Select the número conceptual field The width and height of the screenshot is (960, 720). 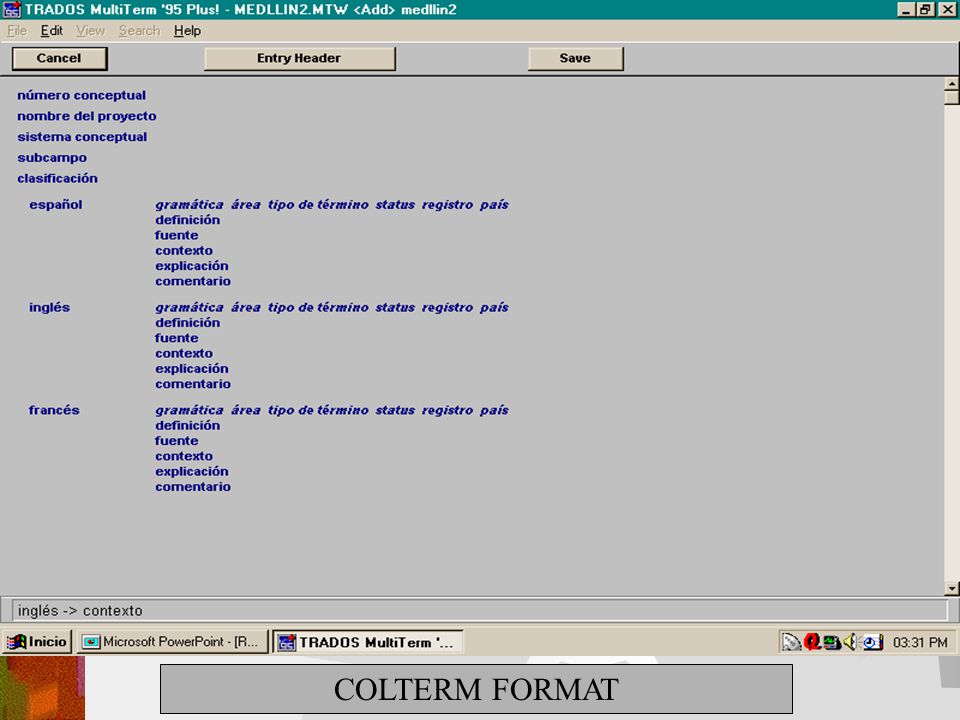click(81, 96)
